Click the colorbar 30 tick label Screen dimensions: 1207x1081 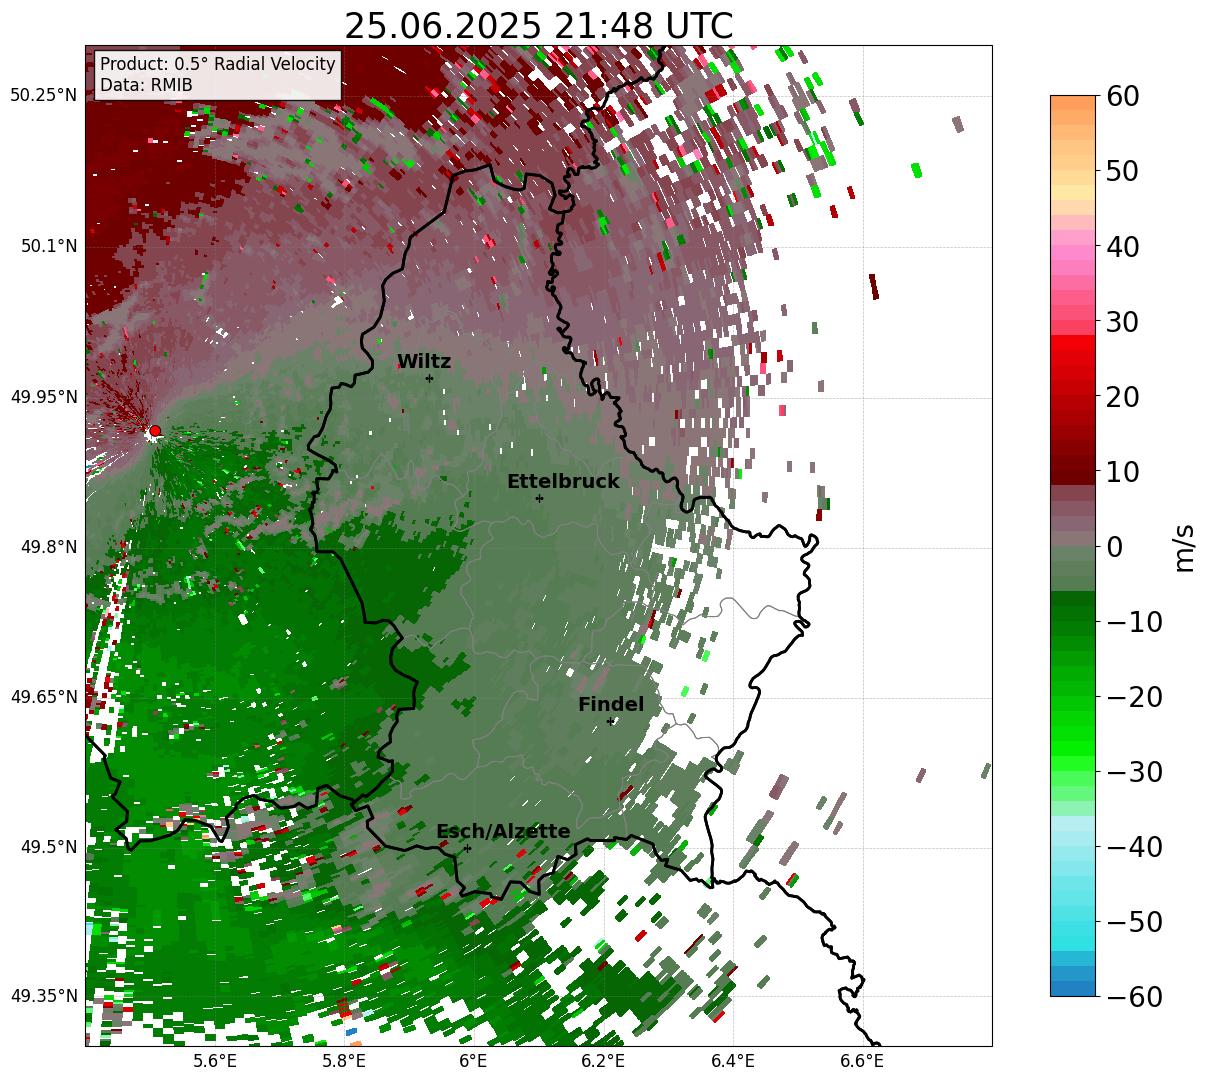click(x=1123, y=322)
